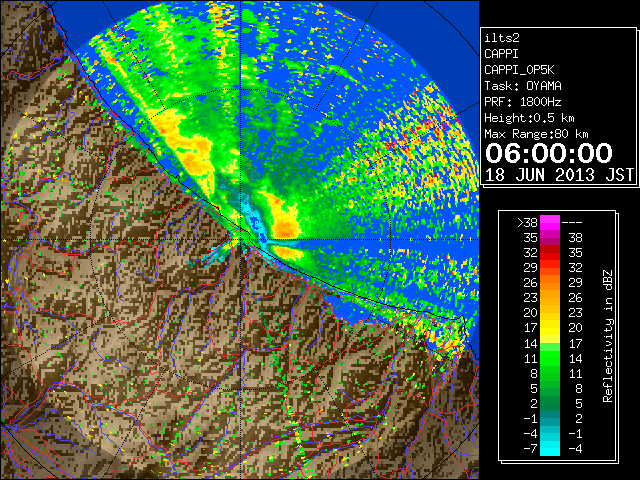Pick the magenta swatch at the legend top
This screenshot has width=640, height=480.
click(550, 223)
